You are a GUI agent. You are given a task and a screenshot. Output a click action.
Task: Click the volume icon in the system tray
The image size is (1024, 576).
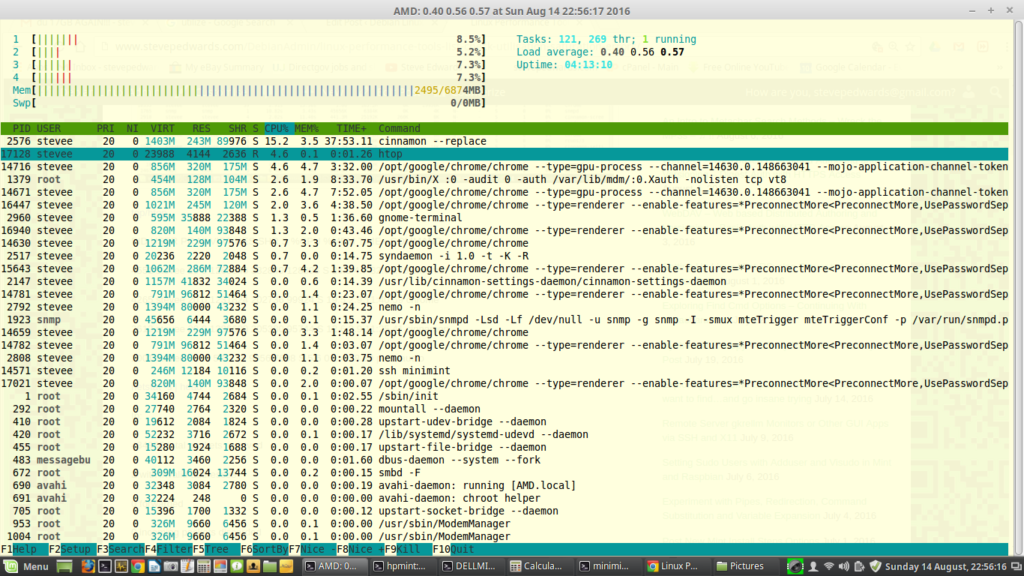click(x=845, y=566)
